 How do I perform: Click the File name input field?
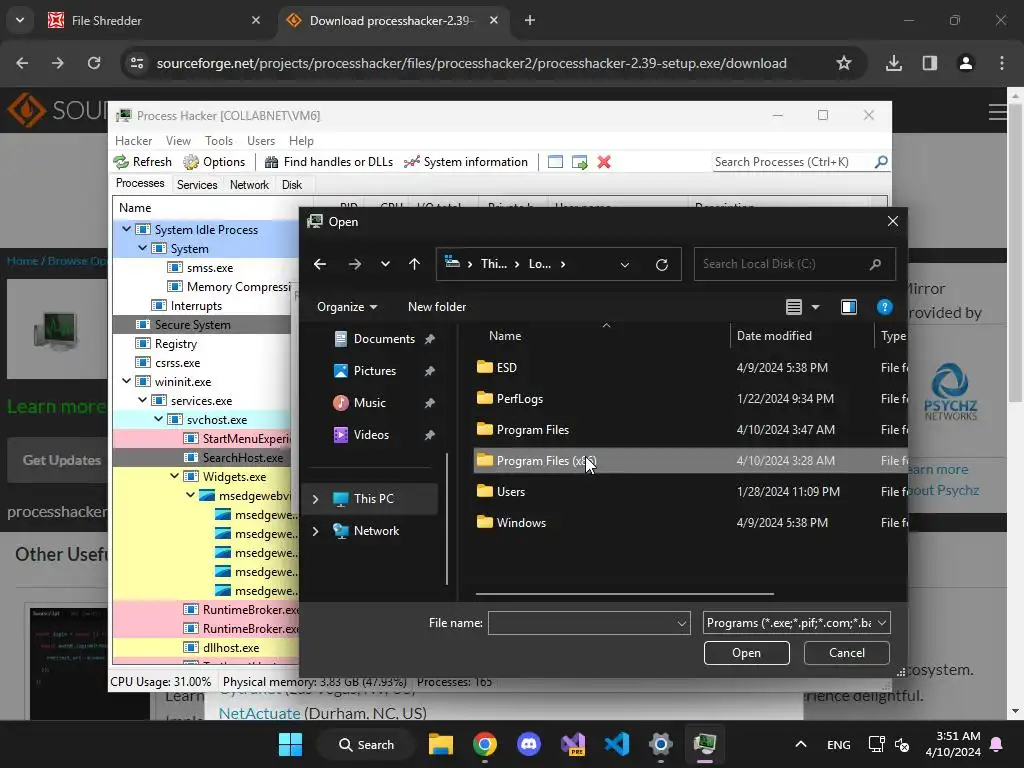point(581,623)
